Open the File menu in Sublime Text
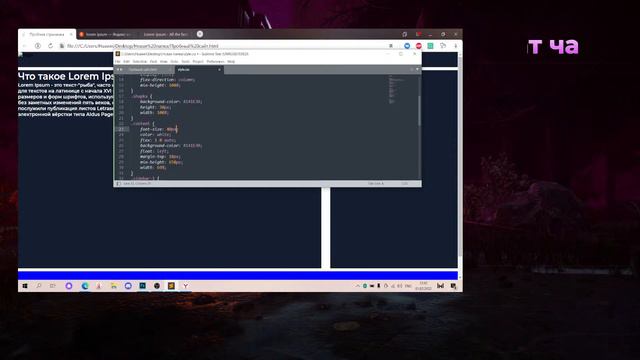The image size is (640, 360). click(x=118, y=62)
